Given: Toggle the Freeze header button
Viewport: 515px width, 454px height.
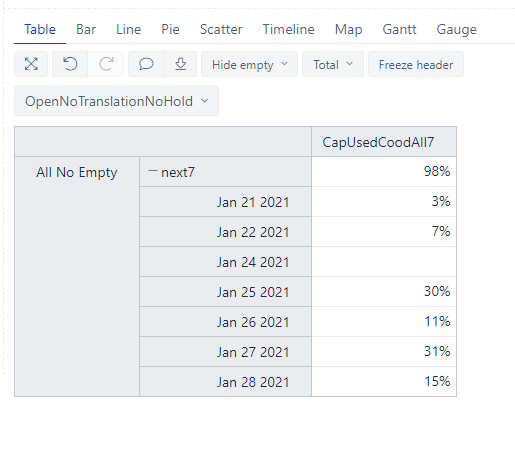Looking at the screenshot, I should 416,64.
